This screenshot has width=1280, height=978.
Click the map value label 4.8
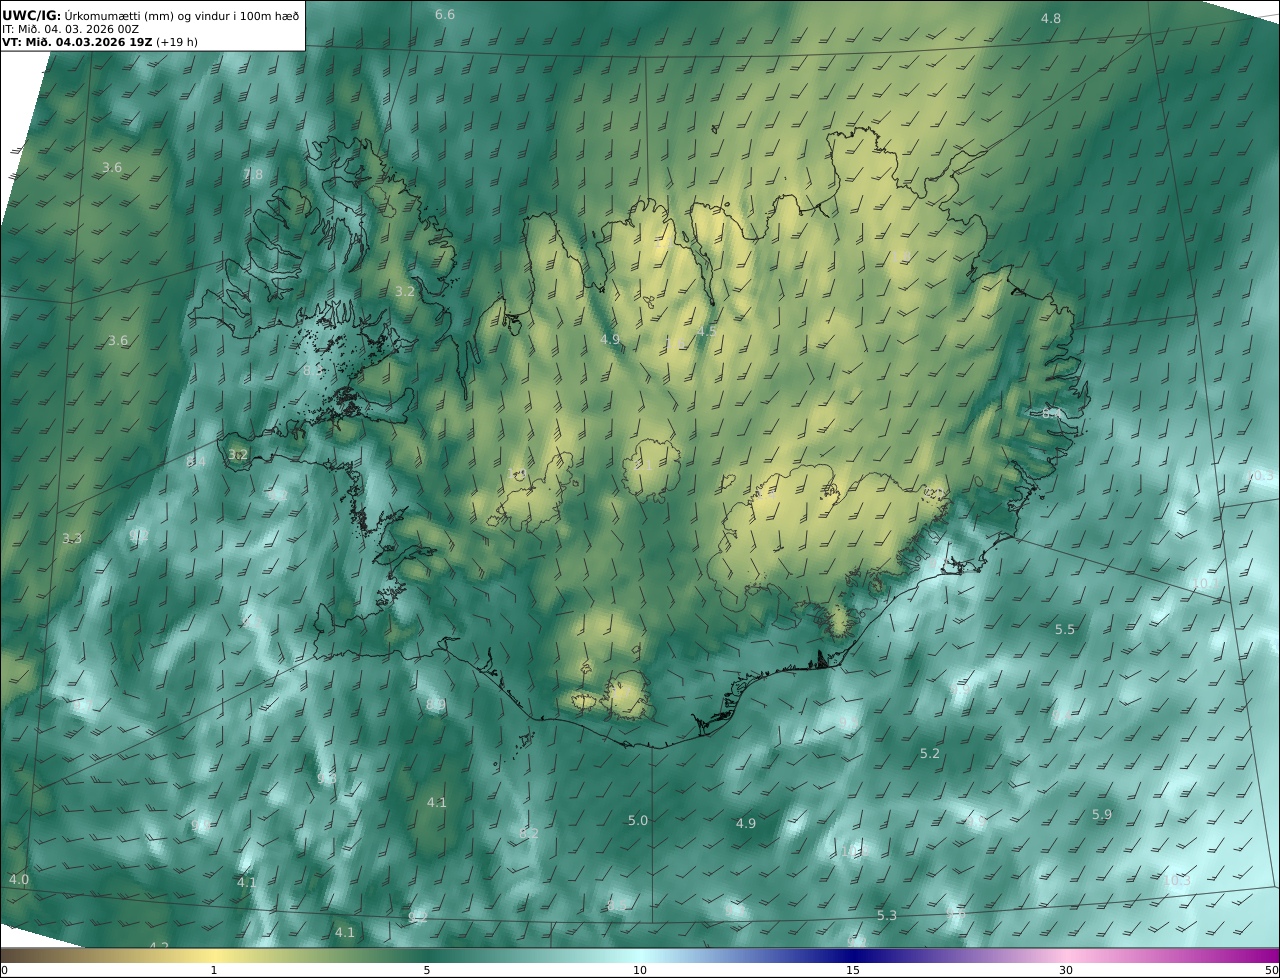[x=1051, y=18]
